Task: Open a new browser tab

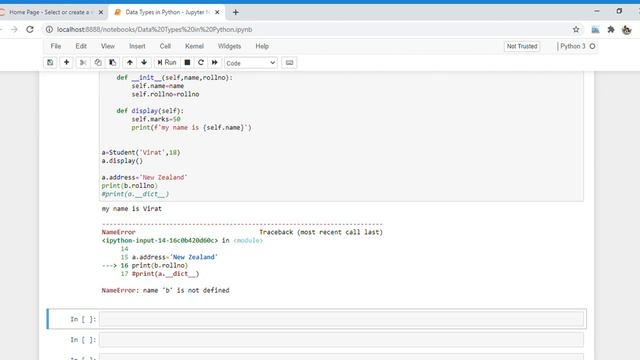Action: (x=236, y=12)
